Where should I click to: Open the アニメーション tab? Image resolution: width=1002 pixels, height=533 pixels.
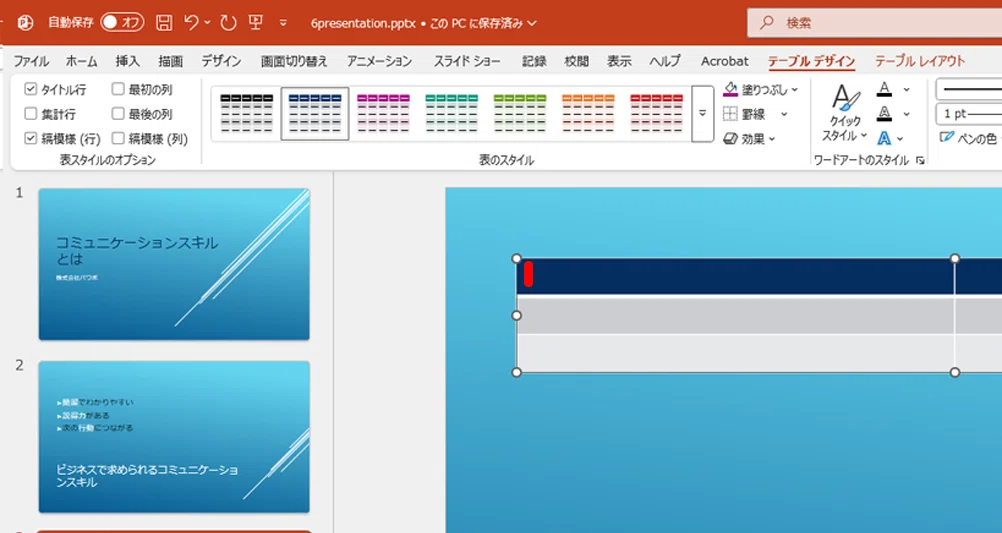coord(380,61)
